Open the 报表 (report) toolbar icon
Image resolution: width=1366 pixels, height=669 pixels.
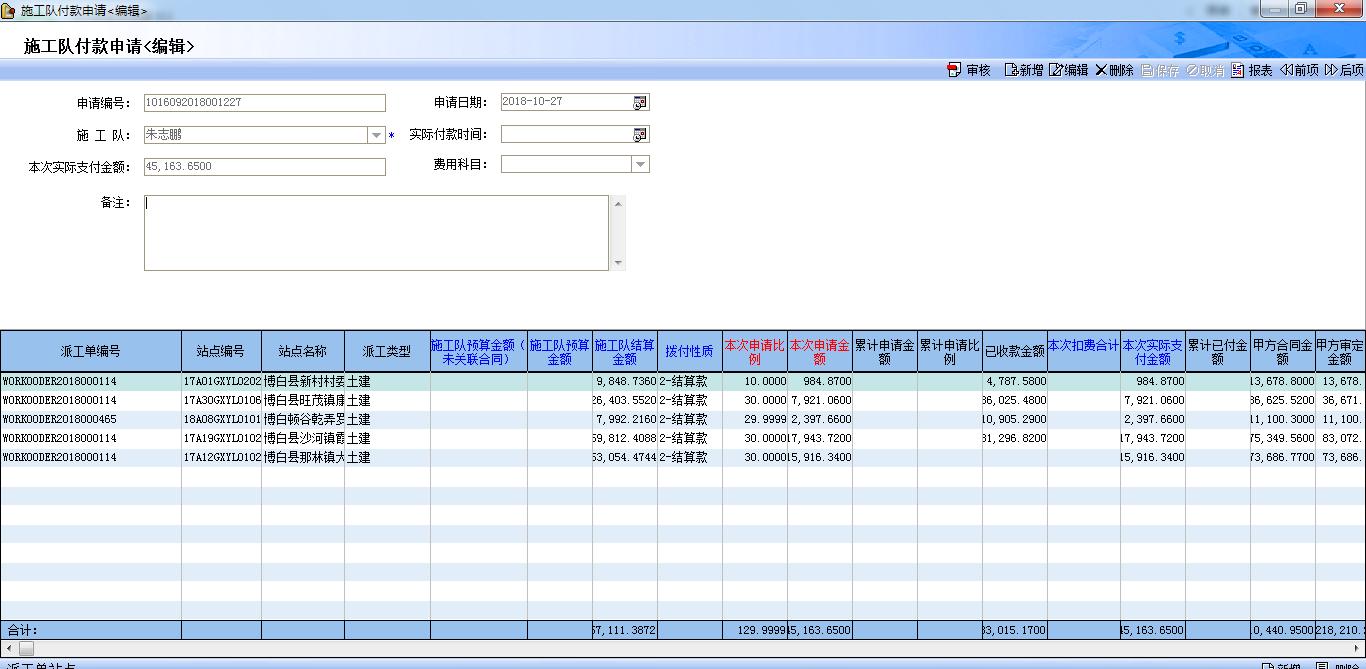(1252, 70)
